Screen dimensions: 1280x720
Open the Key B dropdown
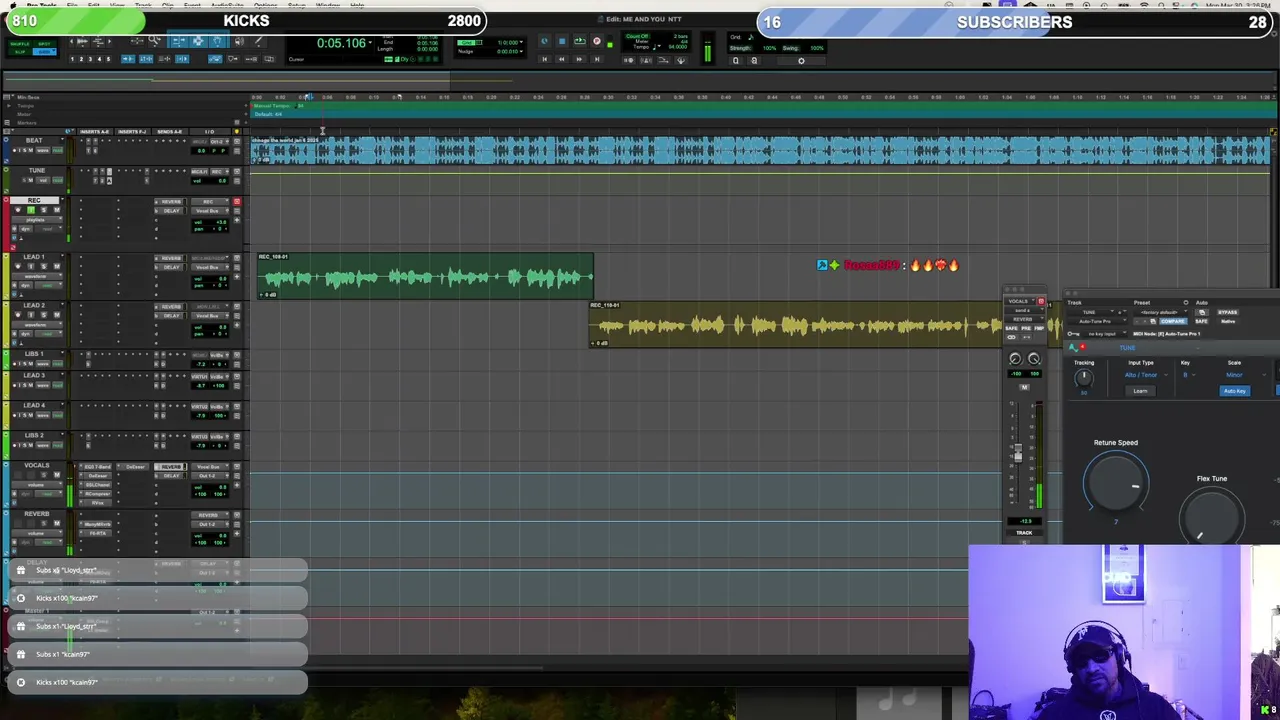pyautogui.click(x=1188, y=375)
